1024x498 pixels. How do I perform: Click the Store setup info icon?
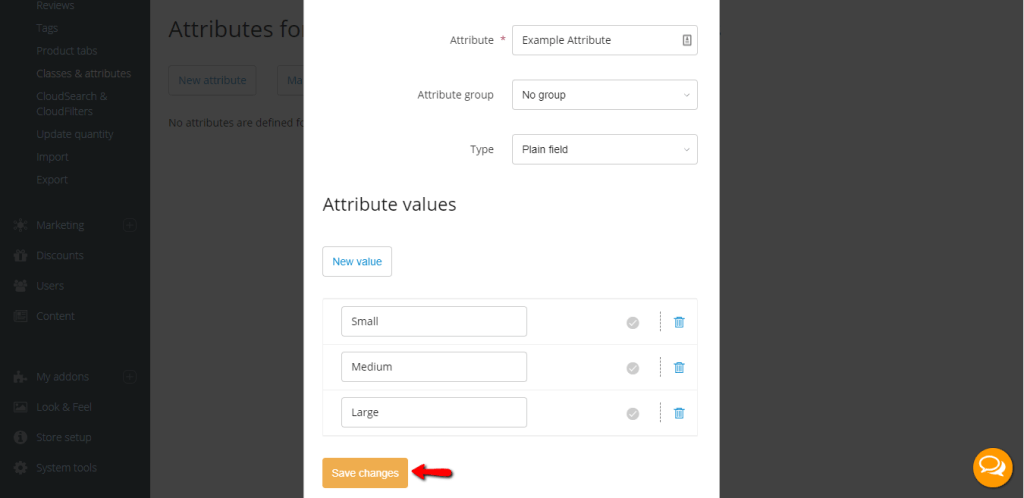pyautogui.click(x=20, y=437)
